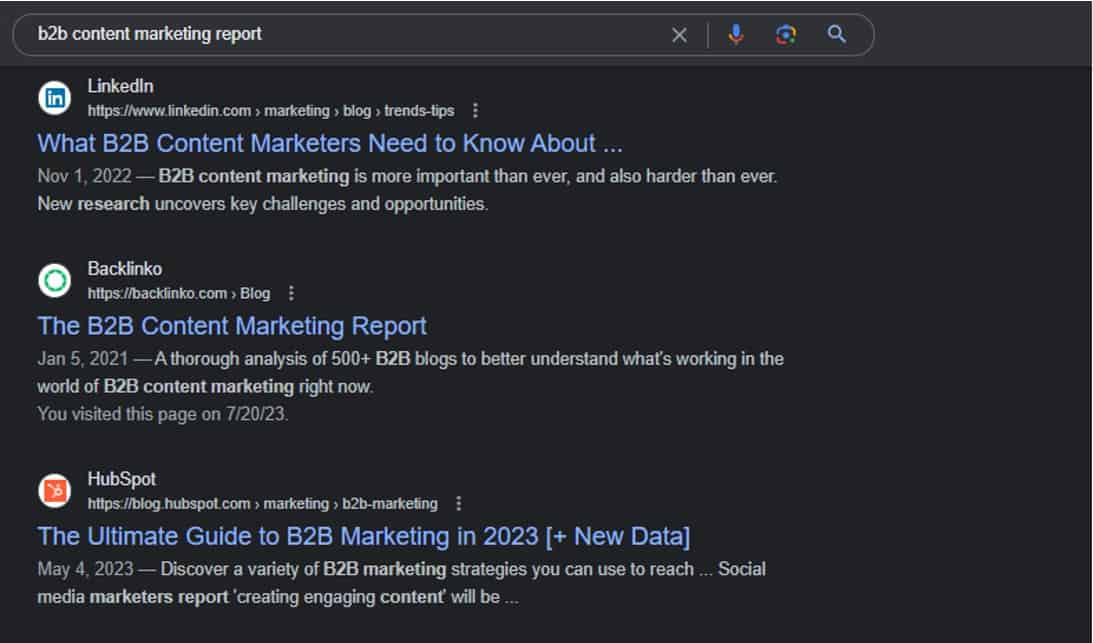This screenshot has height=643, width=1093.
Task: Click the HubSpot favicon
Action: tap(54, 491)
